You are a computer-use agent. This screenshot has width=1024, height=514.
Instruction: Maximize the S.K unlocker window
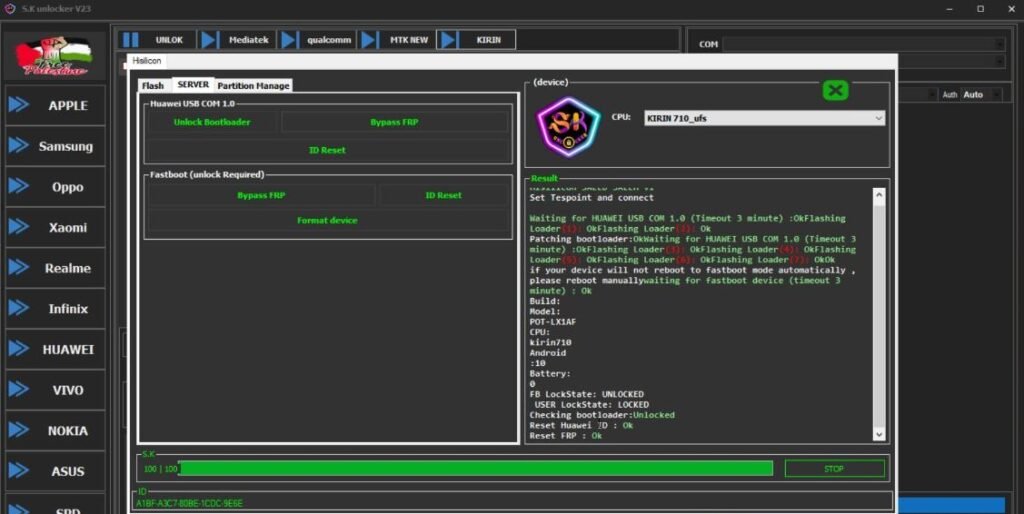point(980,8)
